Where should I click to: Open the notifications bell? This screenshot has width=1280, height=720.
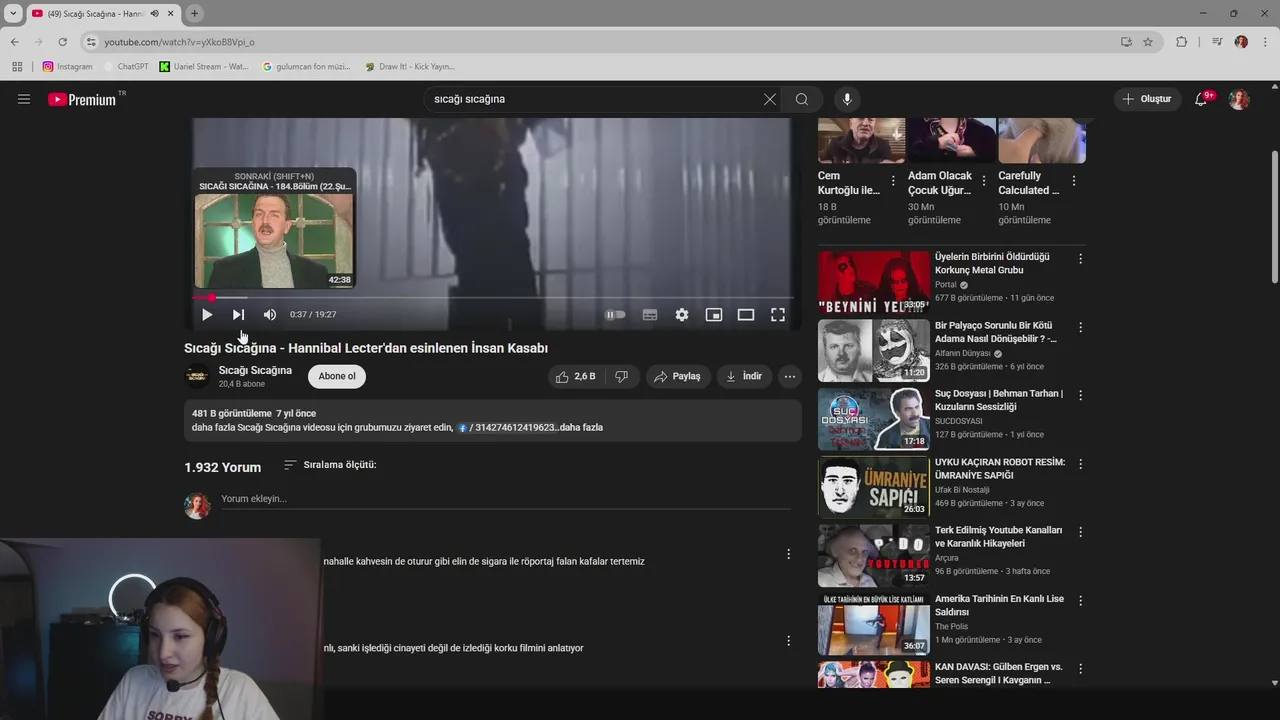tap(1201, 99)
